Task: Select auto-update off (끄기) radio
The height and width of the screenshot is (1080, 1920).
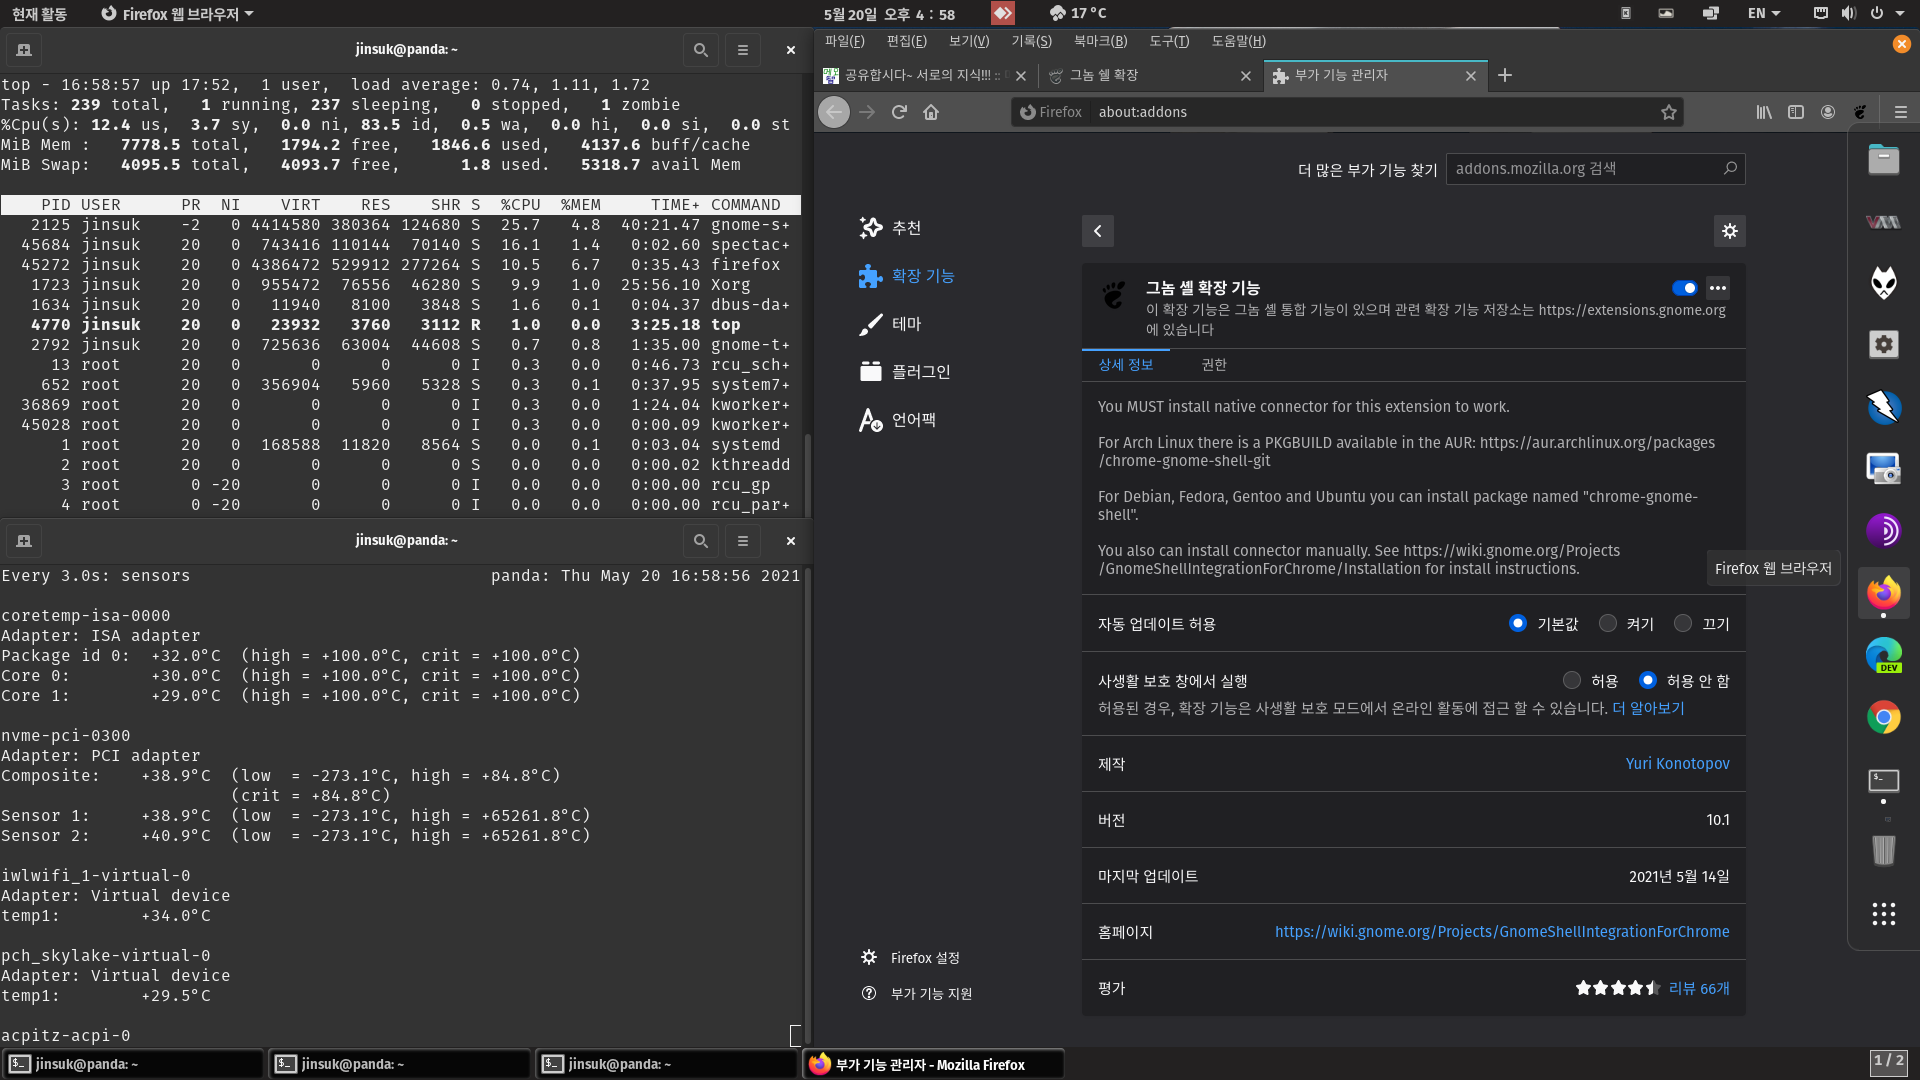Action: (1683, 623)
